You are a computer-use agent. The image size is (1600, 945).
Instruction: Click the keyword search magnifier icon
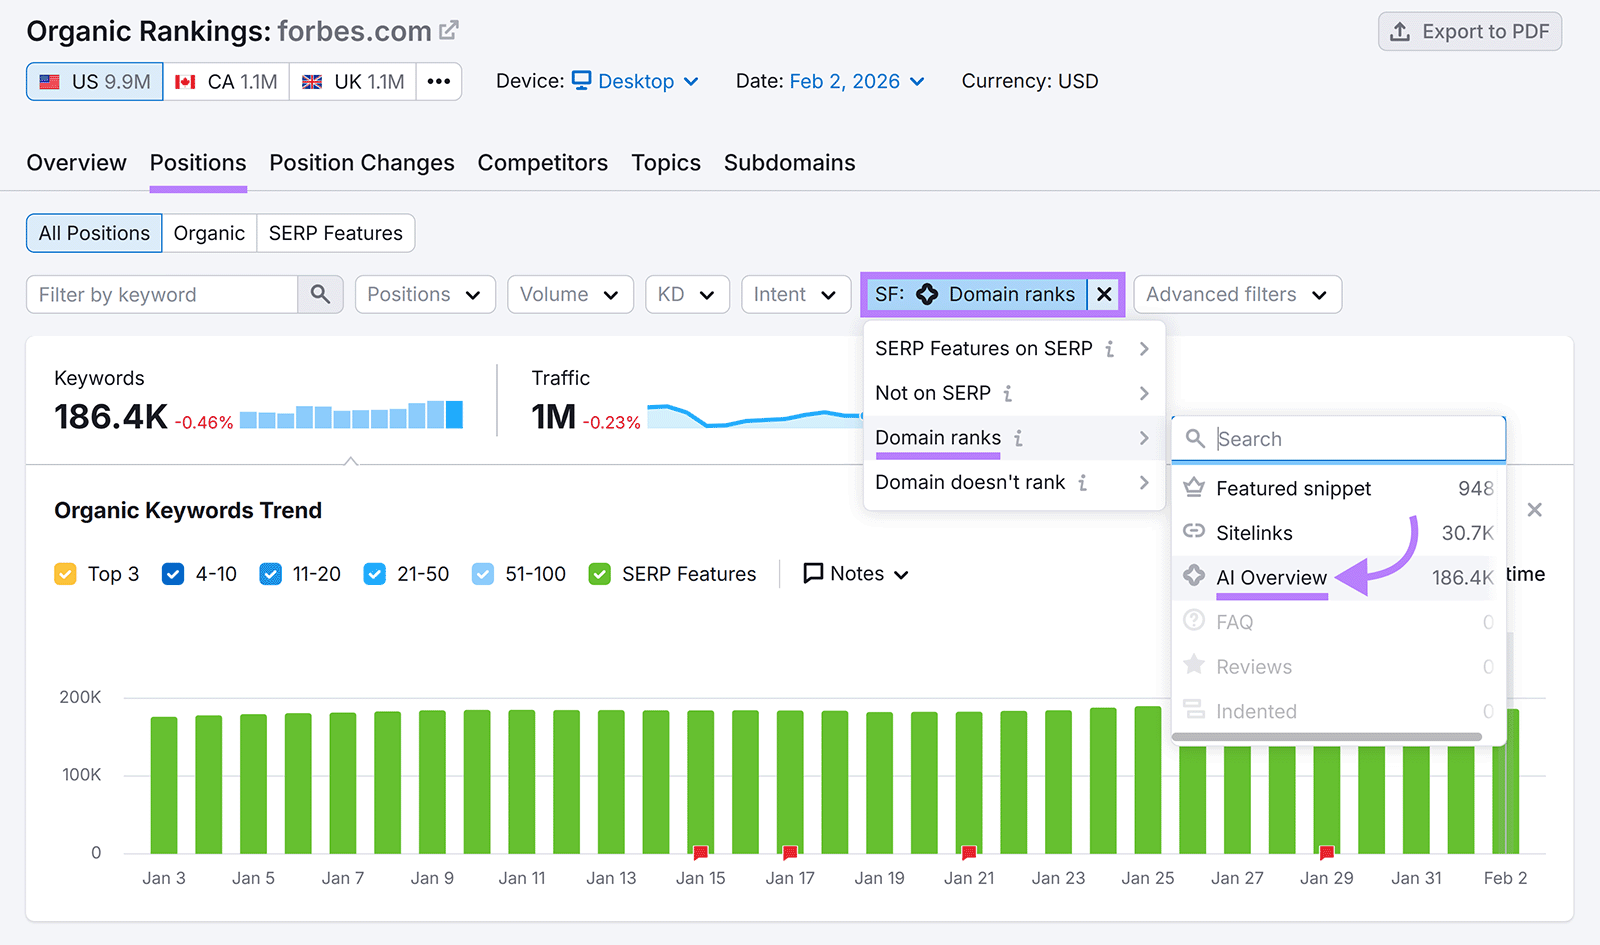320,294
